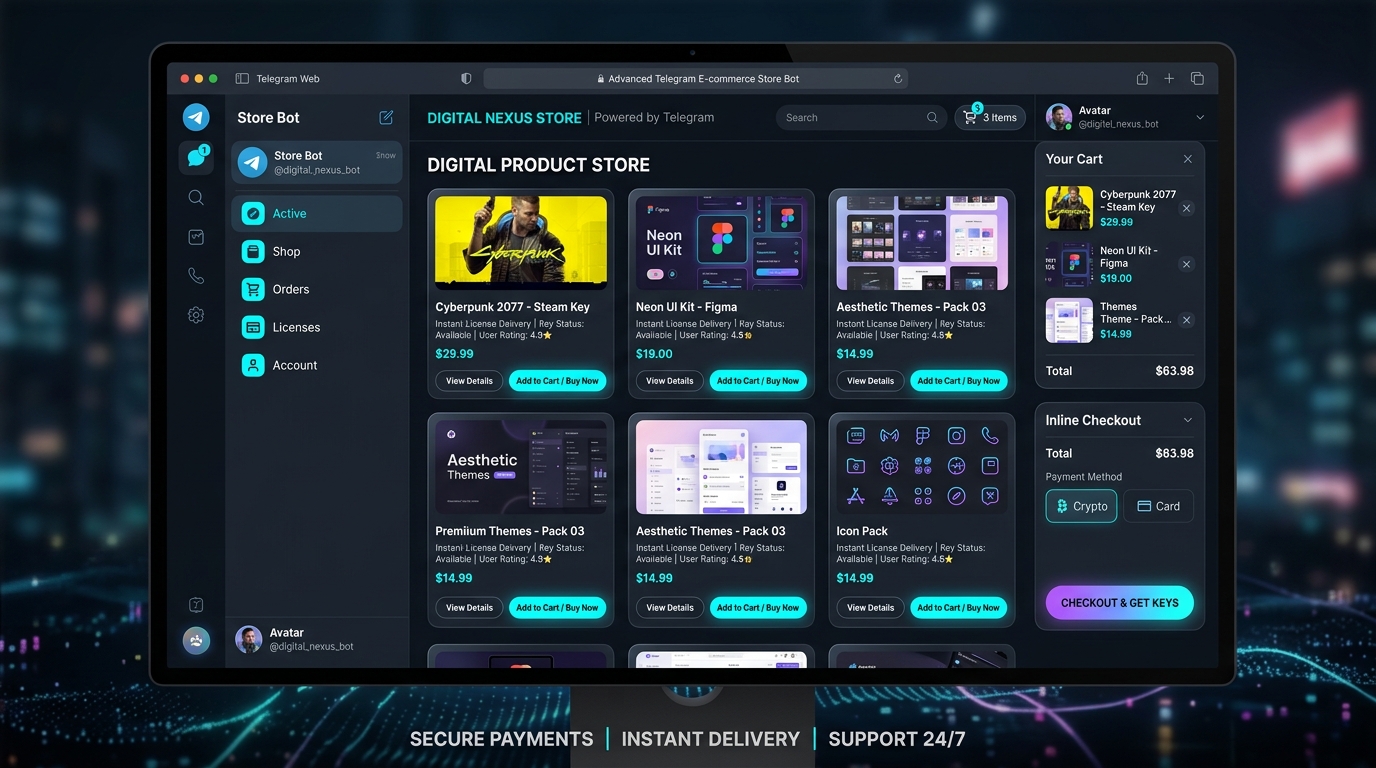1376x768 pixels.
Task: View Details for Premium Themes - Pack 03
Action: tap(469, 607)
